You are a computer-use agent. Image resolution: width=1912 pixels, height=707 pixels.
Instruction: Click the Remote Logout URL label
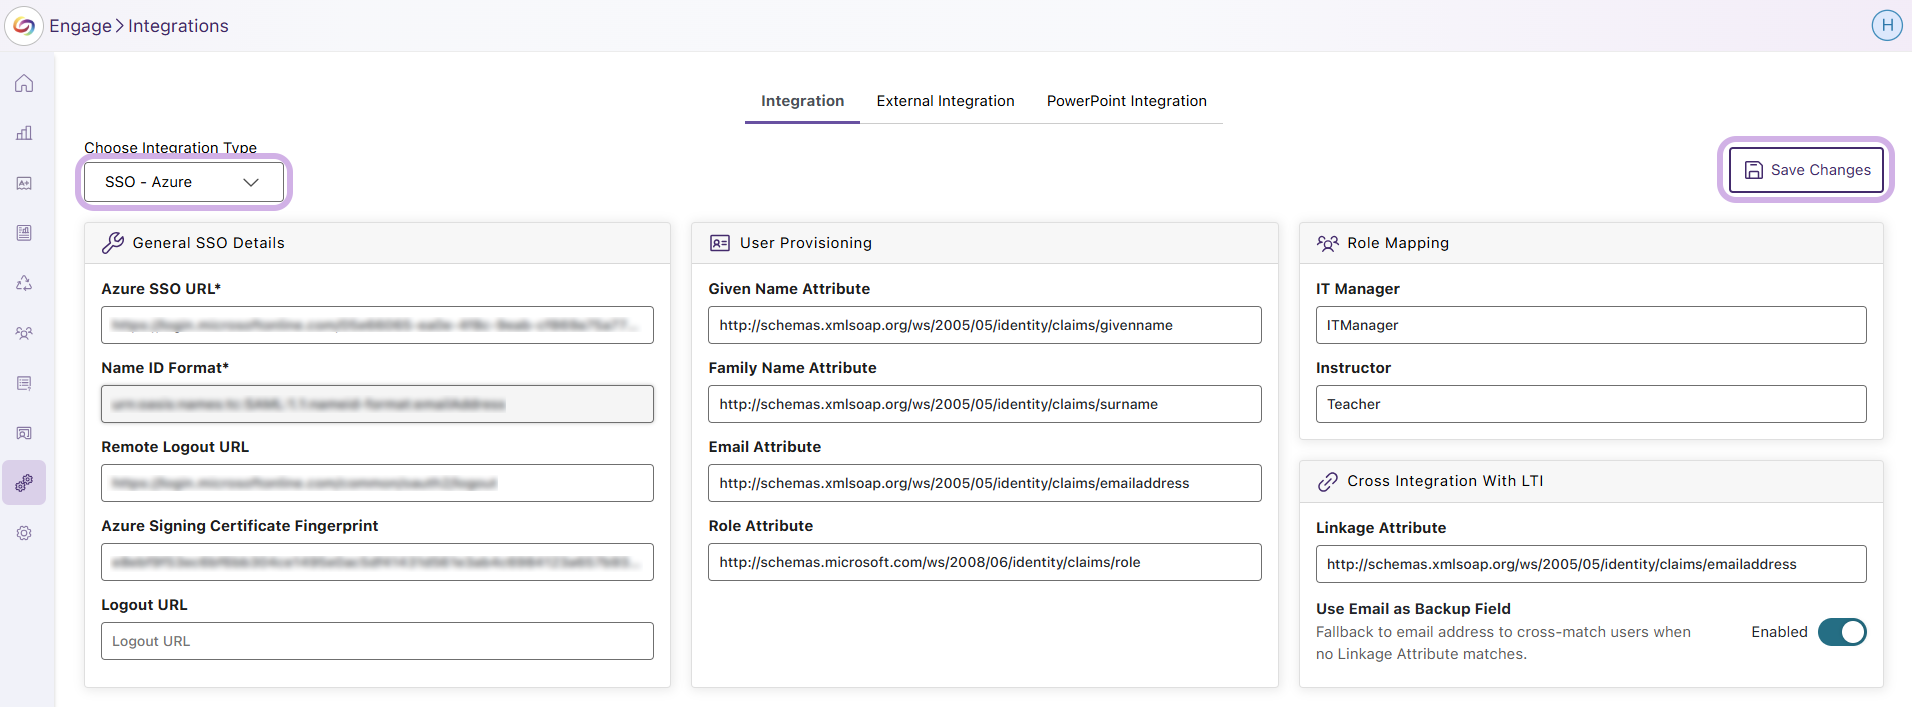pyautogui.click(x=175, y=447)
